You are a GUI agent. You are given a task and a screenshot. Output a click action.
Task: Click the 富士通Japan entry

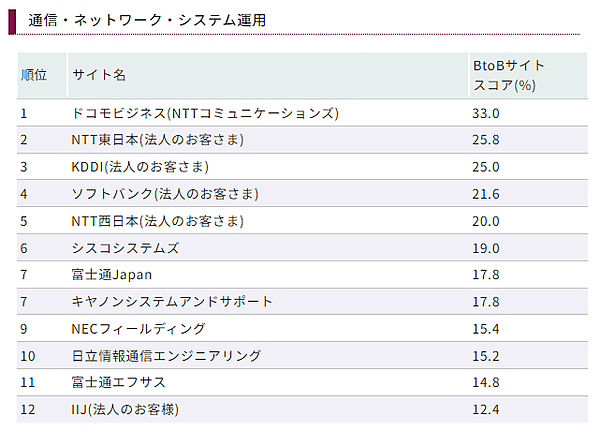(x=111, y=274)
